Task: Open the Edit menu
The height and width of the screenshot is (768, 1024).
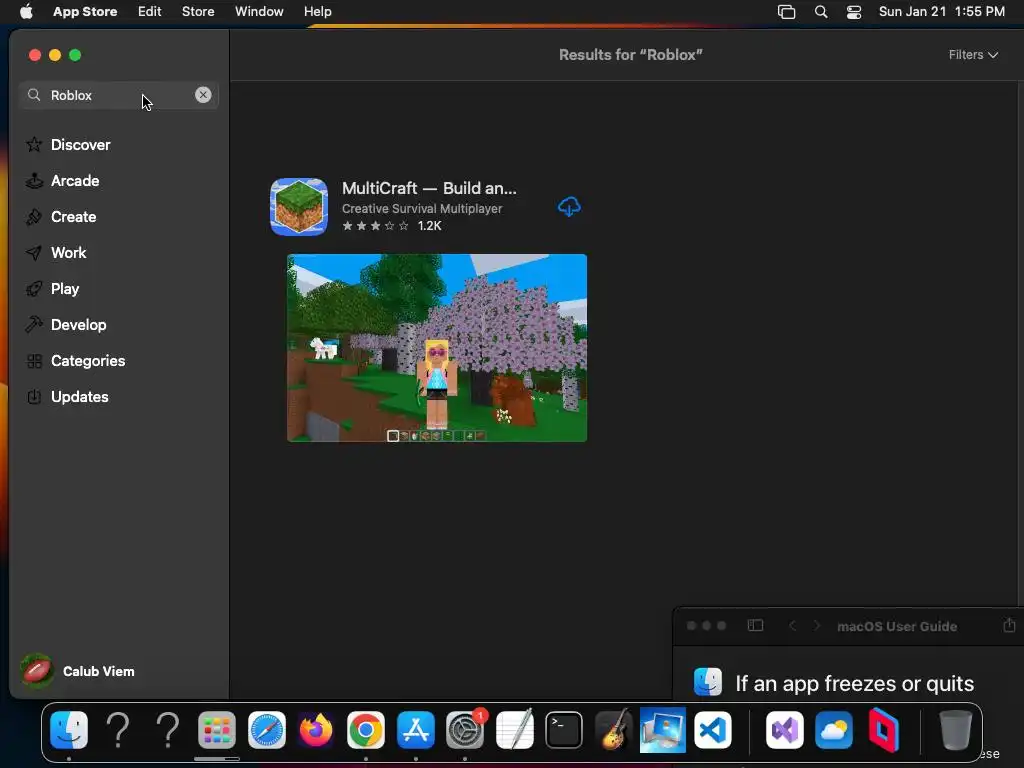Action: point(150,11)
